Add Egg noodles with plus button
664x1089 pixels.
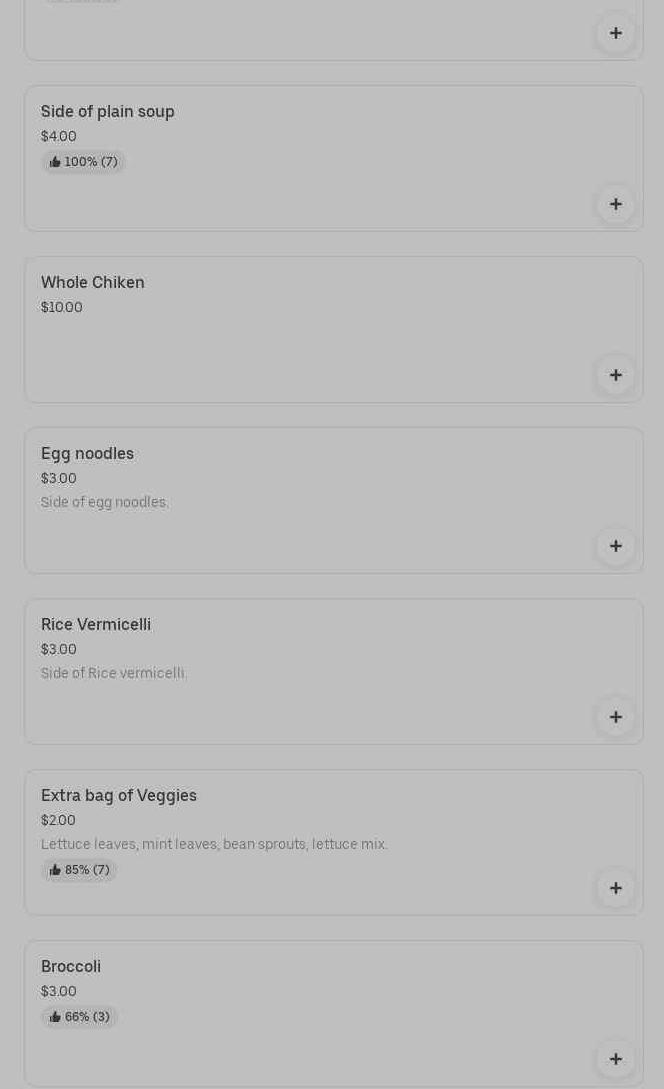615,546
